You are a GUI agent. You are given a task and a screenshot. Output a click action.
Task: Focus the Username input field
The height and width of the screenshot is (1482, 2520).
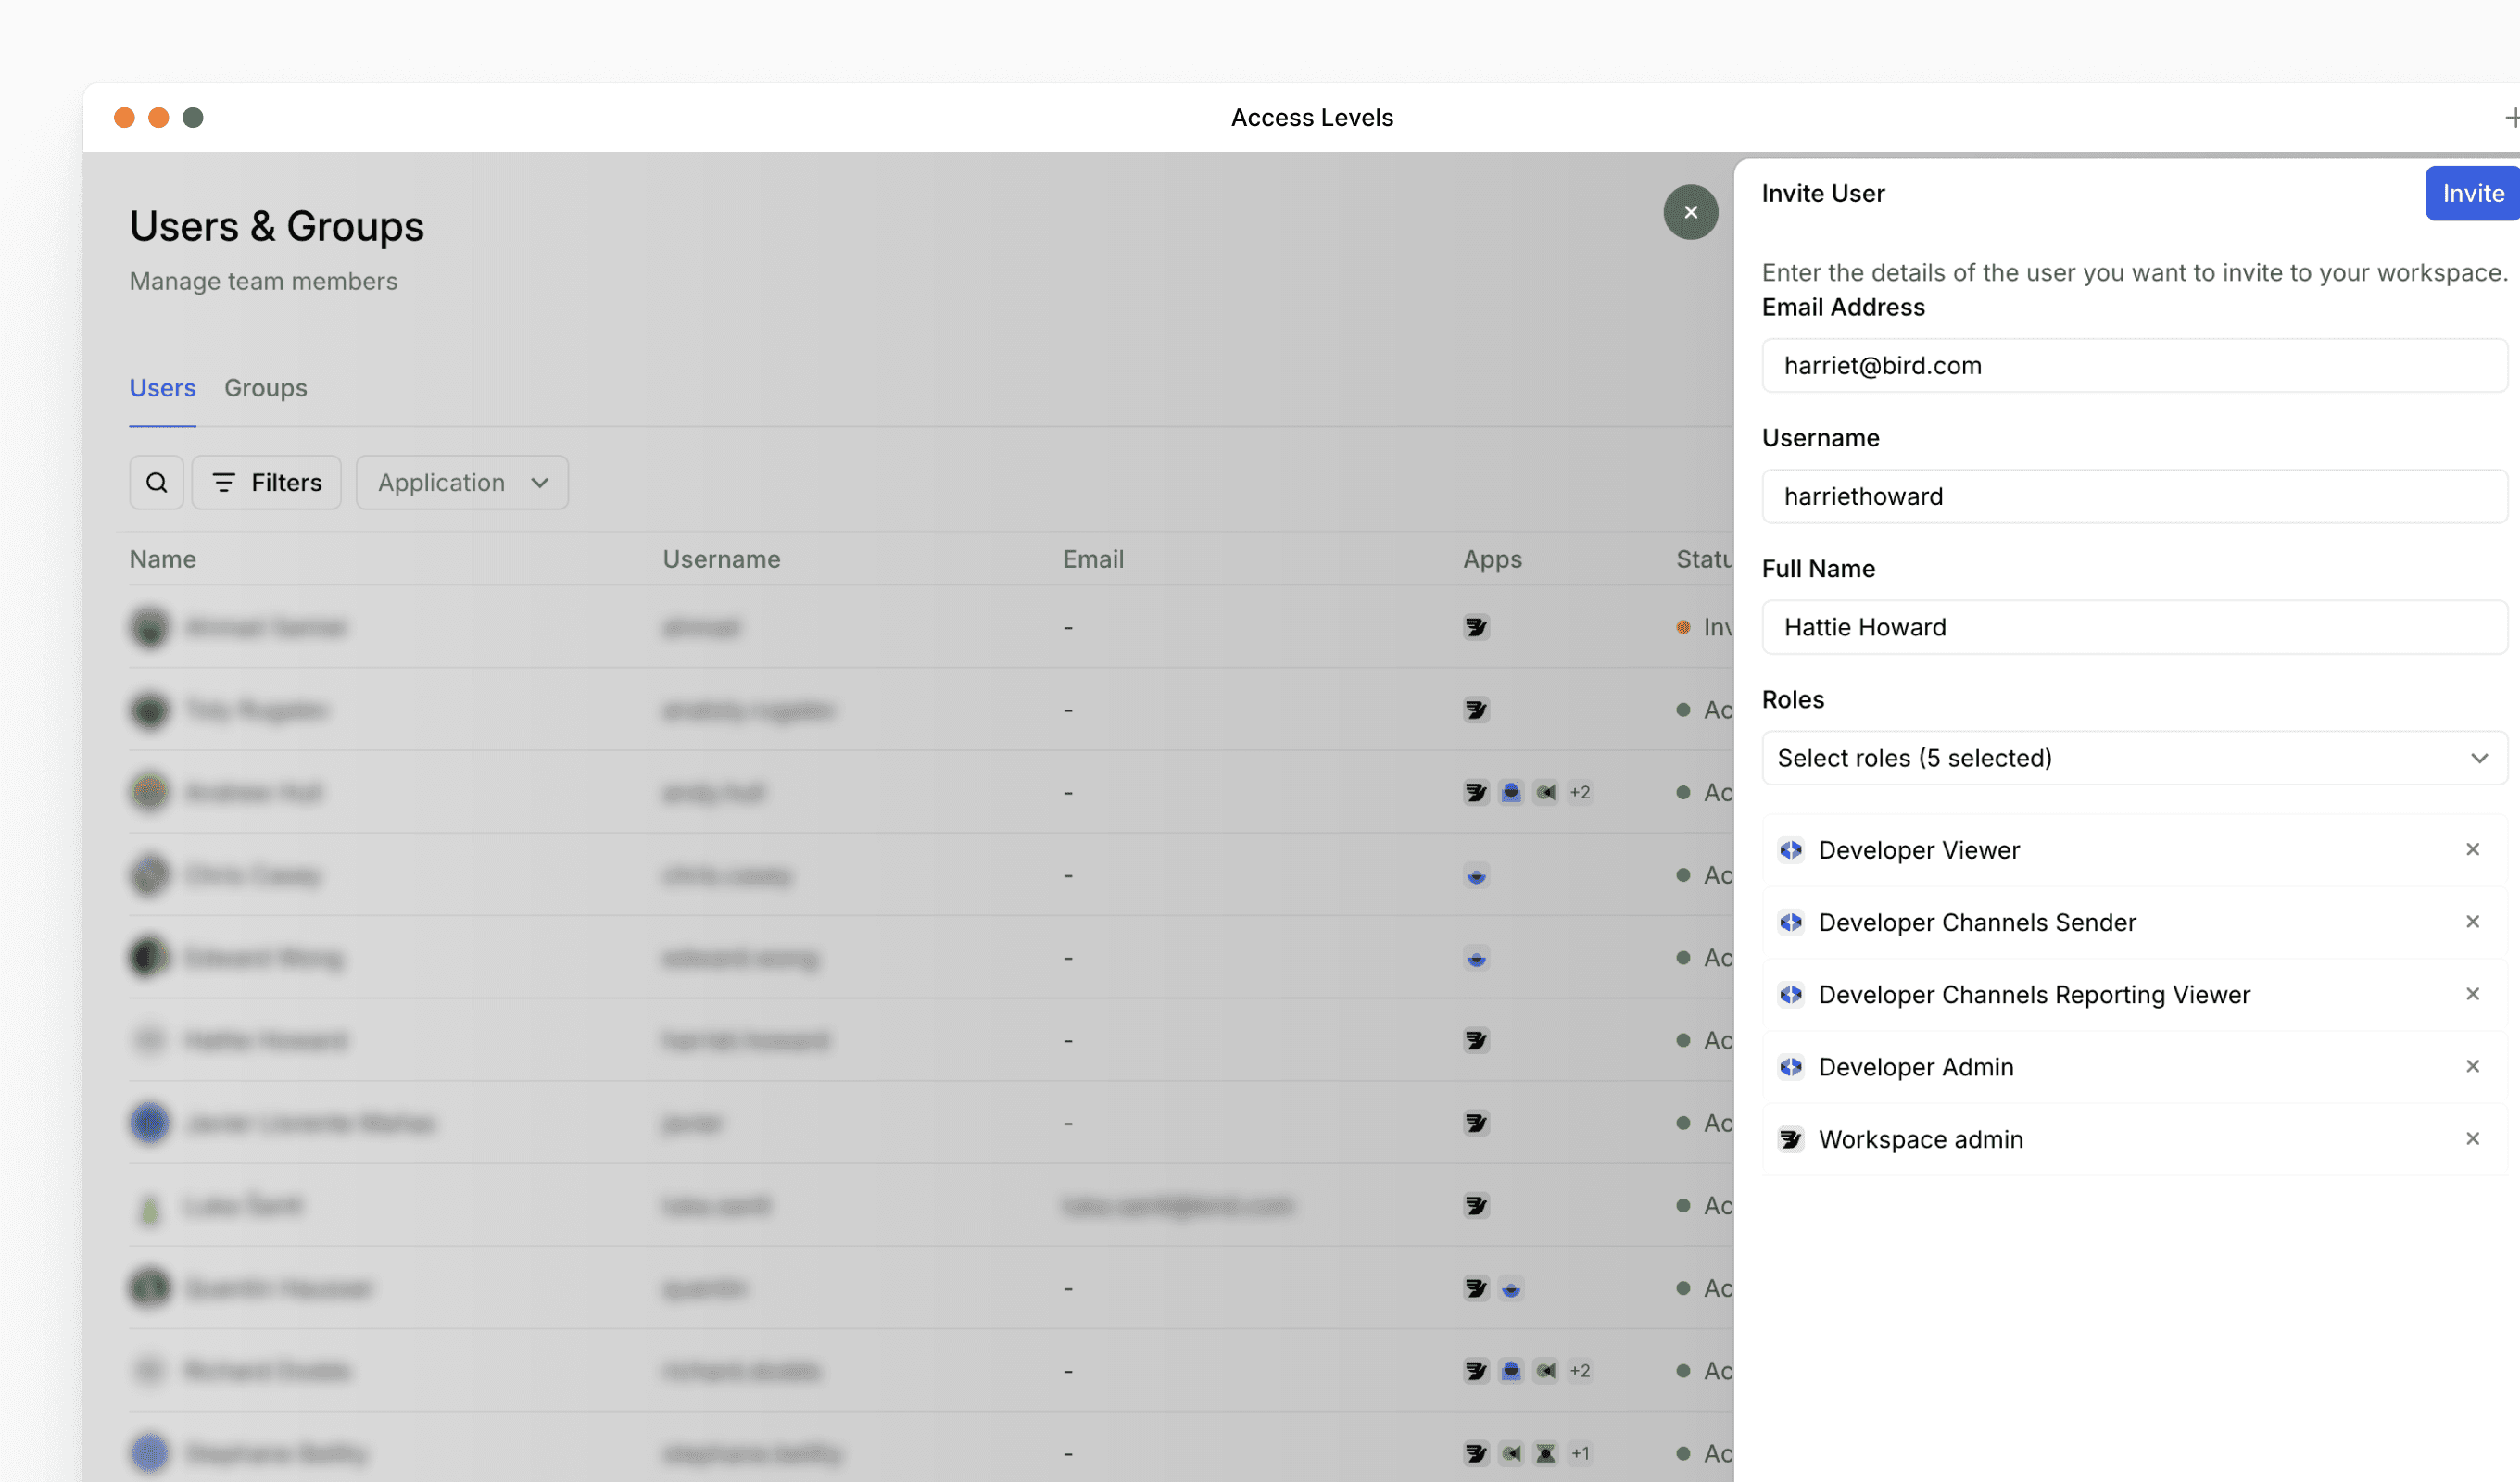pos(2133,496)
